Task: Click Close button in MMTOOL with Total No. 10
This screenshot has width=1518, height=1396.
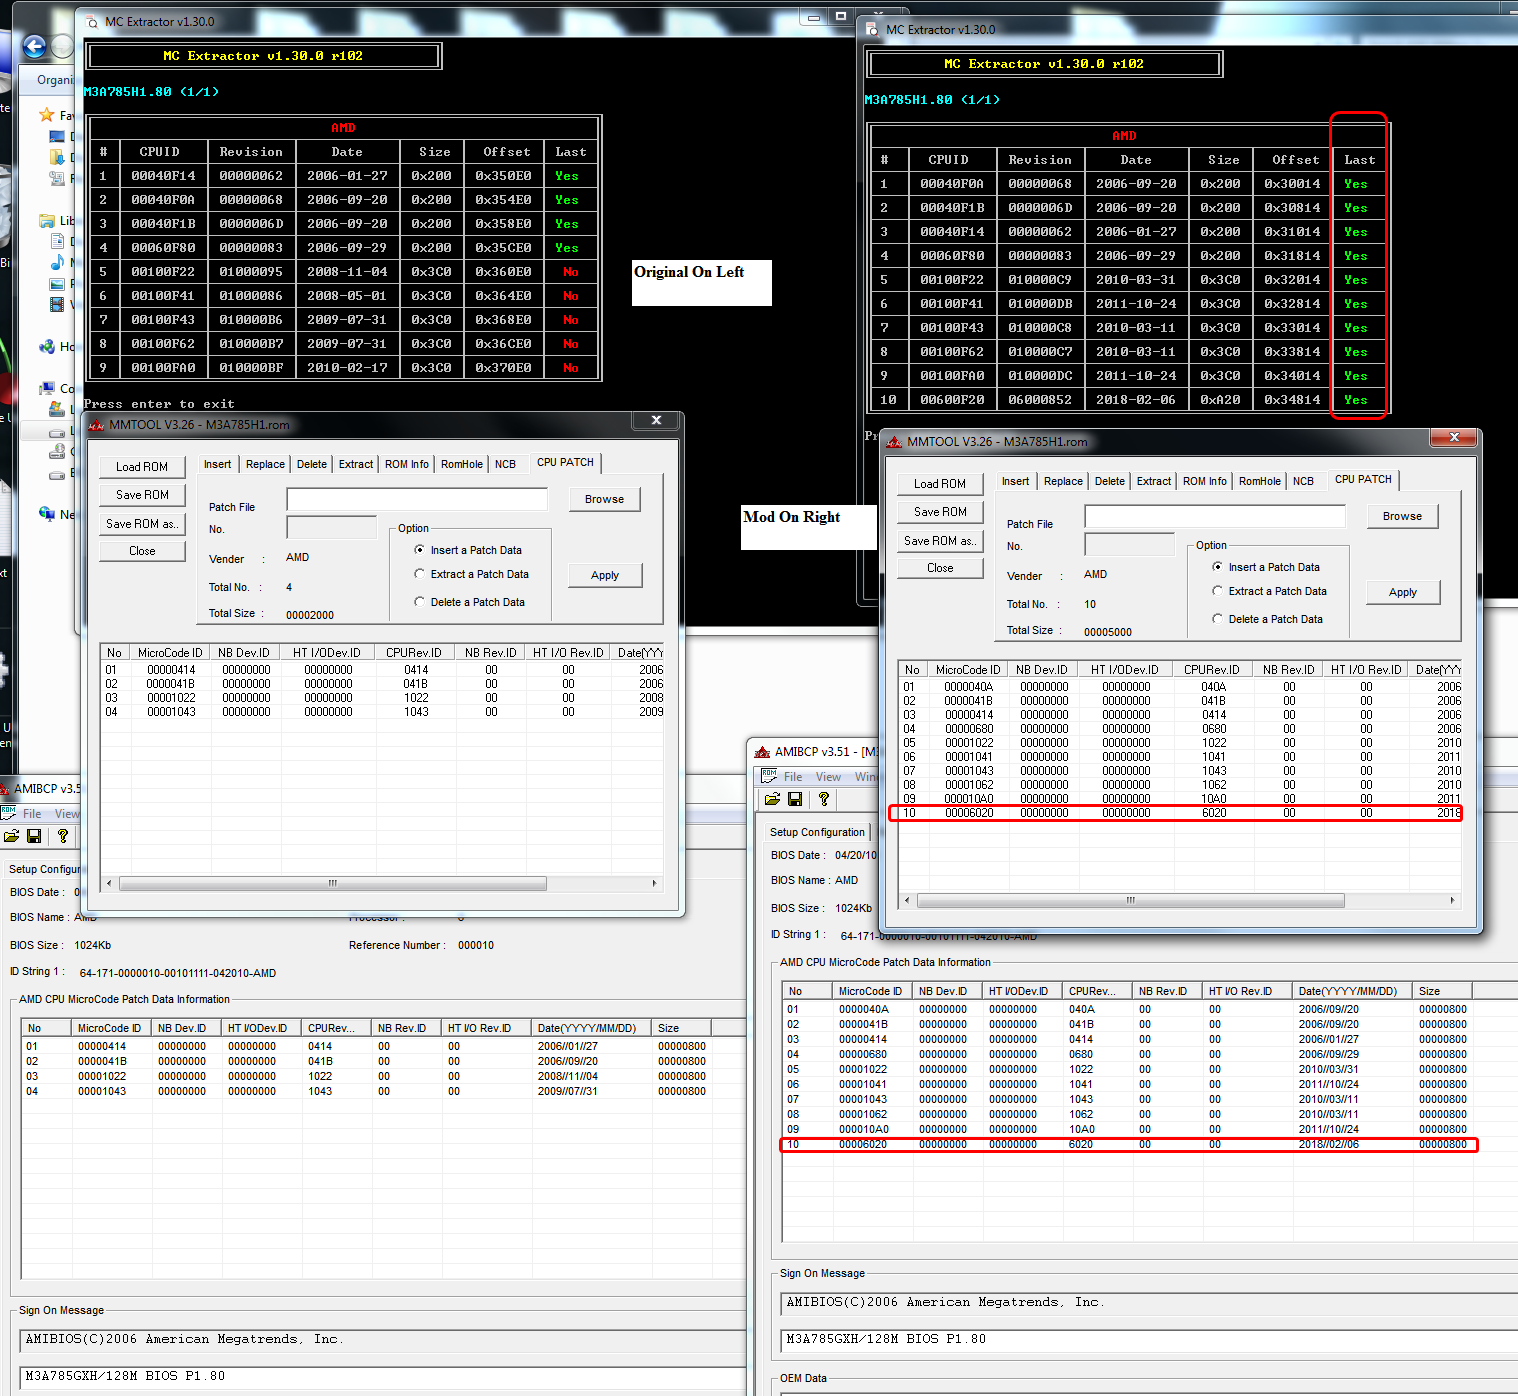Action: 940,568
